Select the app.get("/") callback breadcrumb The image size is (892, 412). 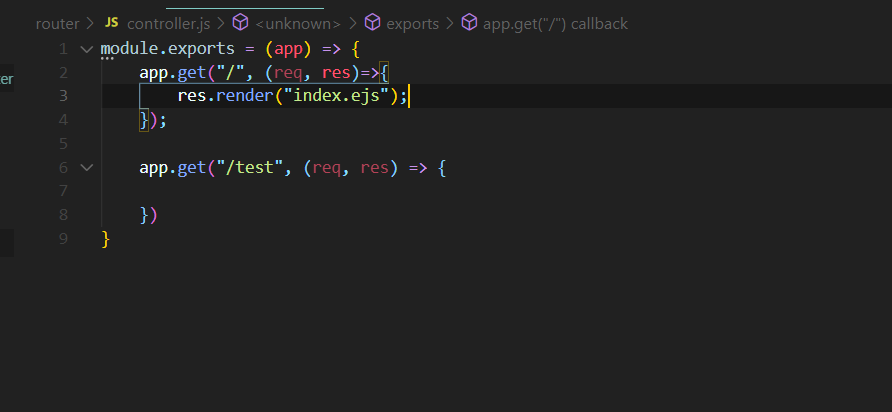(555, 23)
